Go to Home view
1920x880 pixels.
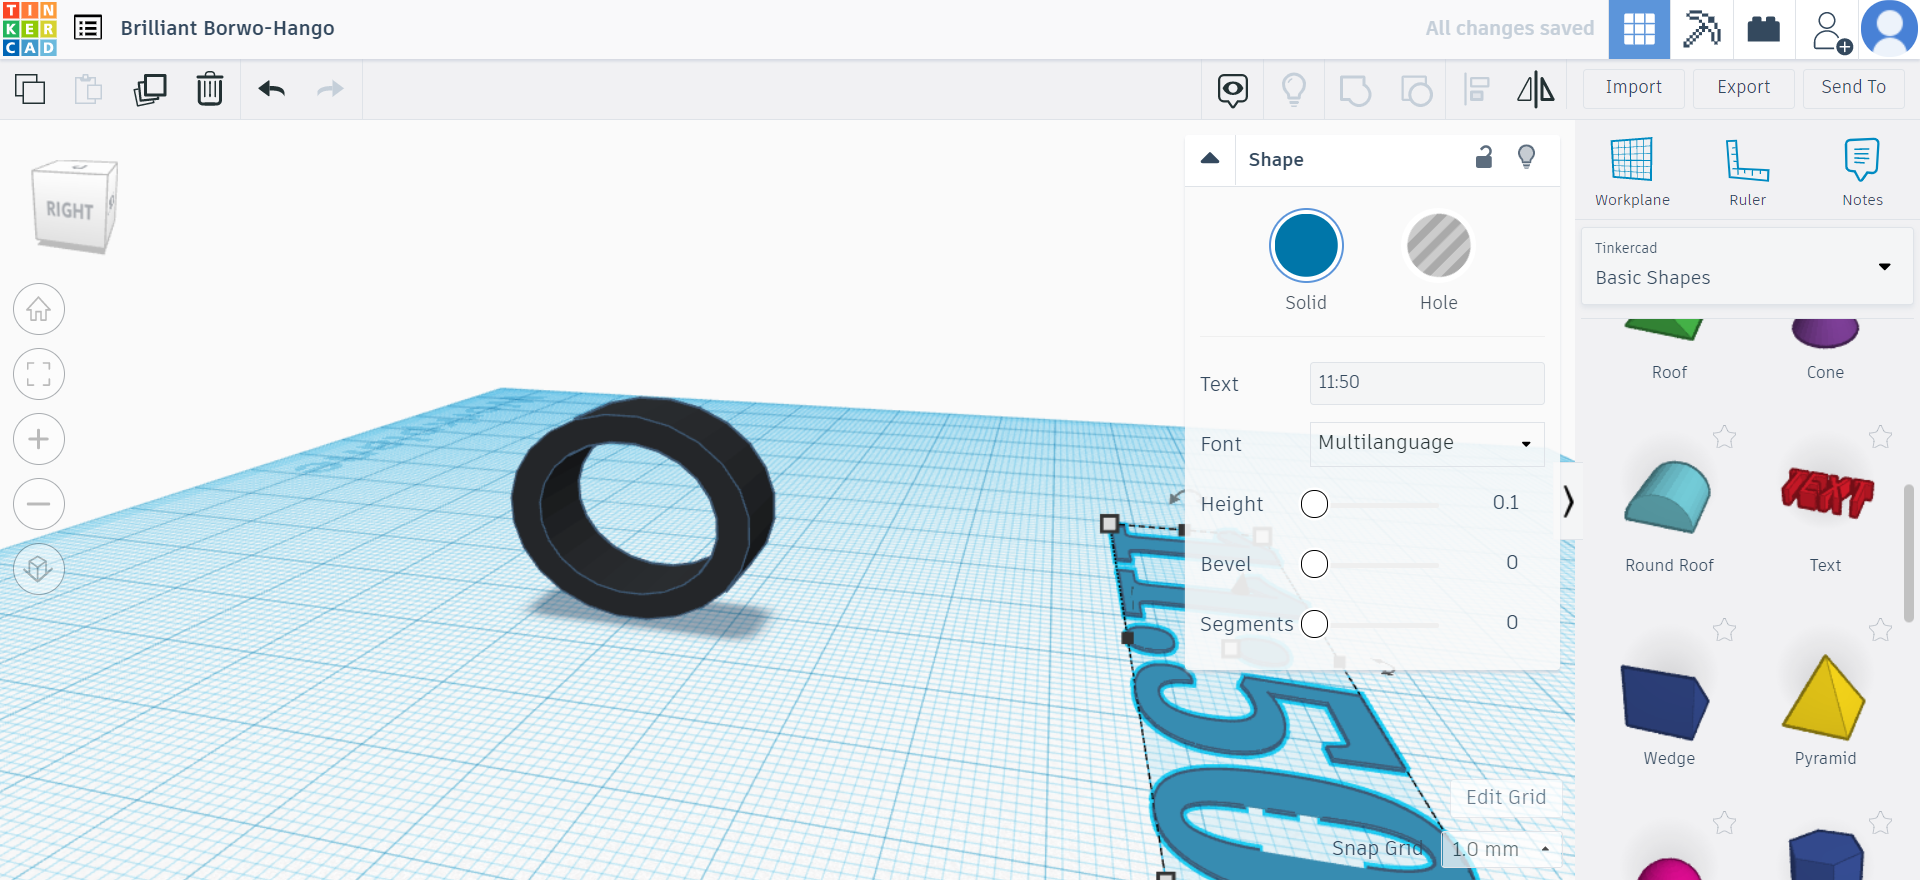(39, 309)
